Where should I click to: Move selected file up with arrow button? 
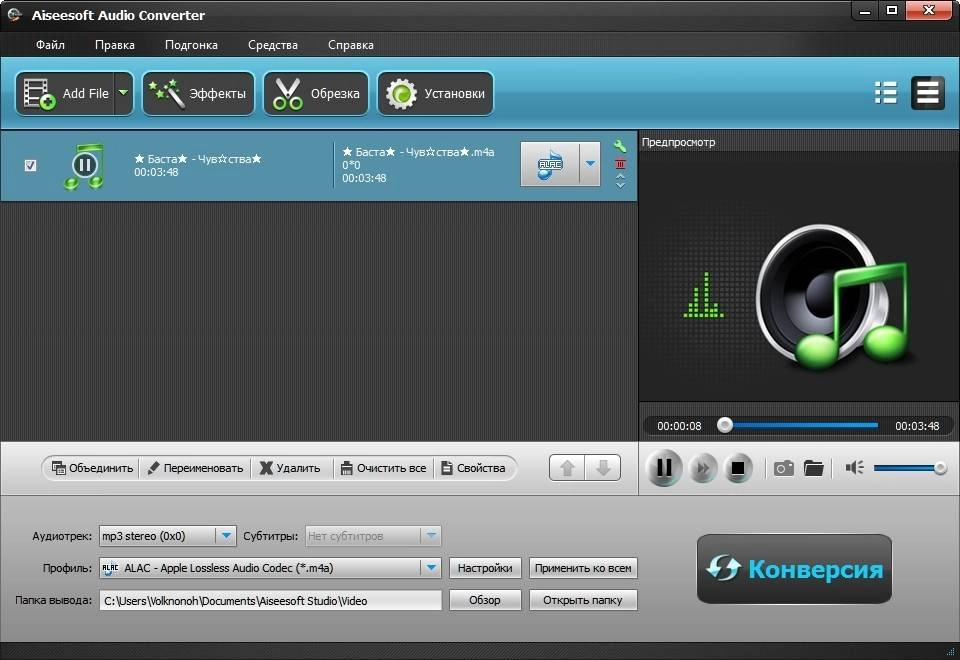coord(567,468)
